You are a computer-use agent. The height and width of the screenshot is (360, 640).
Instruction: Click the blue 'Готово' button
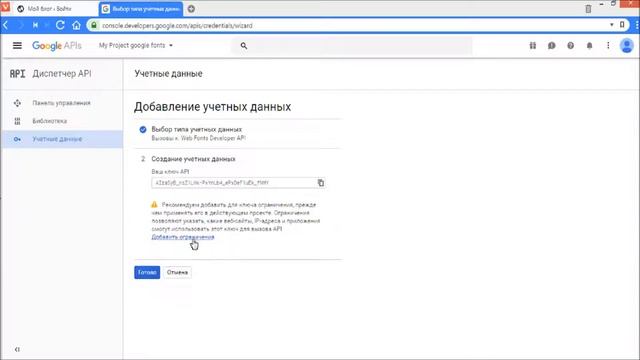point(147,272)
